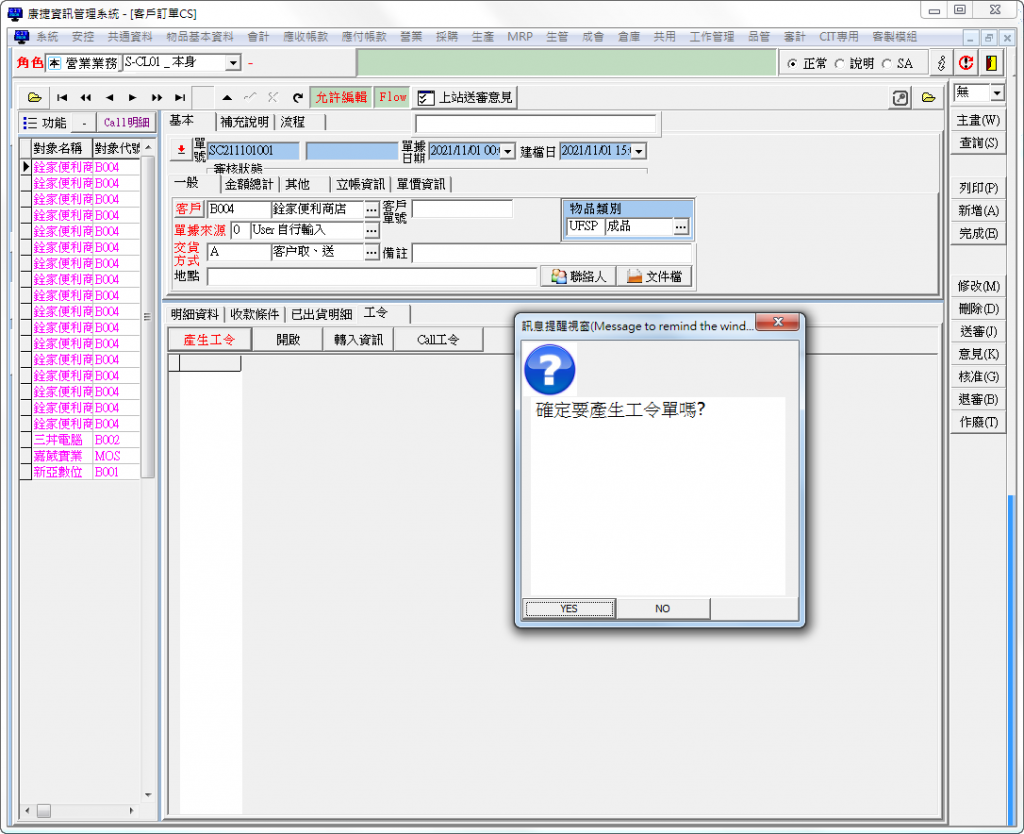Open the 採購 menu
Viewport: 1024px width, 834px height.
click(x=446, y=36)
